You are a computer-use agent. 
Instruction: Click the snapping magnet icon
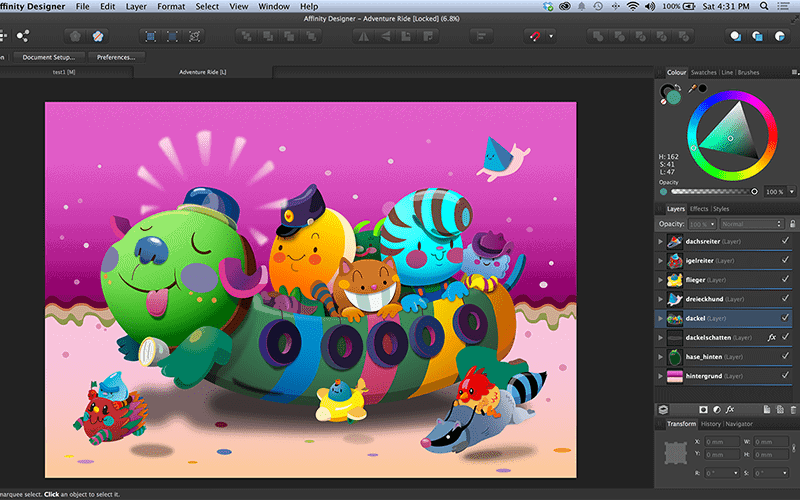(x=535, y=36)
